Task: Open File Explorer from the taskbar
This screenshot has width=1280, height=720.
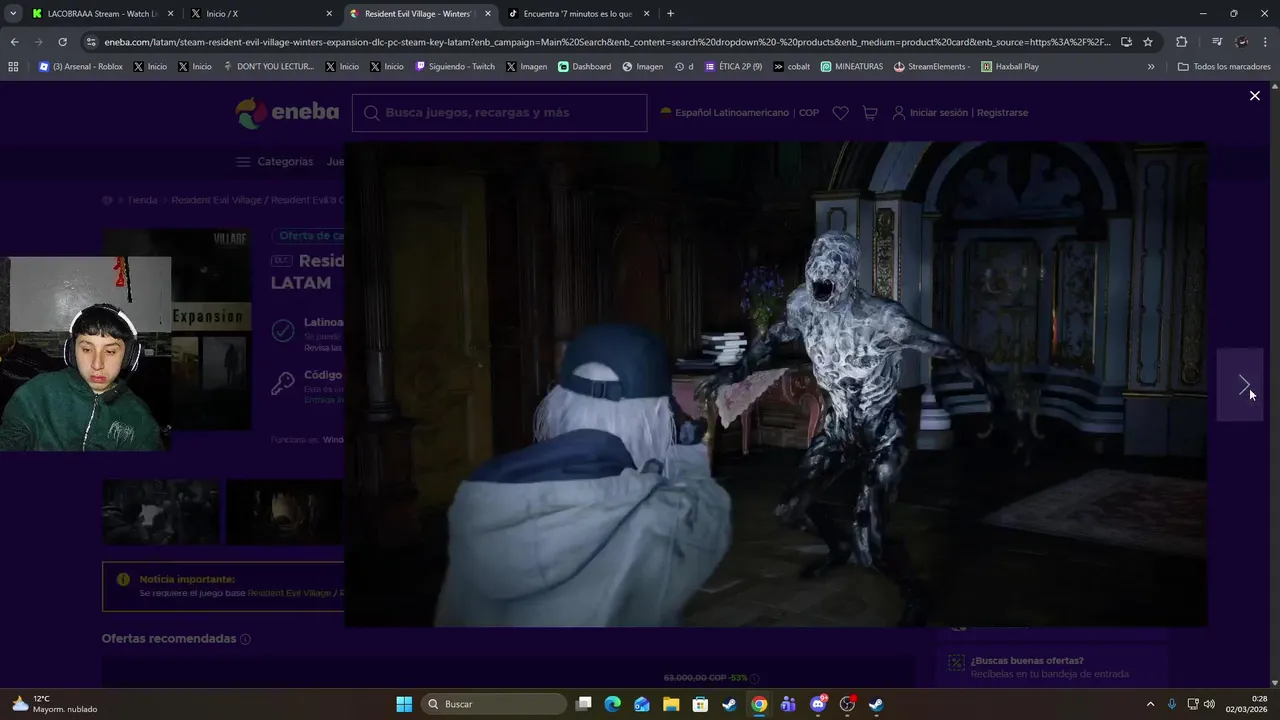Action: [671, 704]
